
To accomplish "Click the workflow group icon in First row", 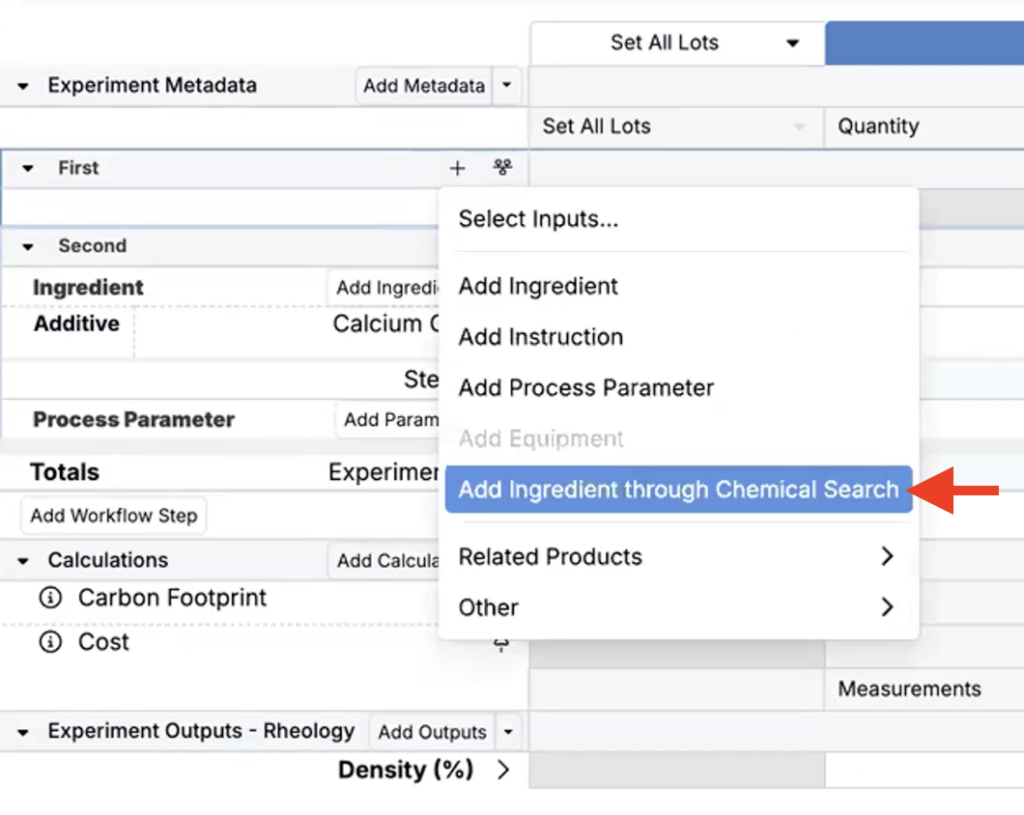I will (502, 168).
